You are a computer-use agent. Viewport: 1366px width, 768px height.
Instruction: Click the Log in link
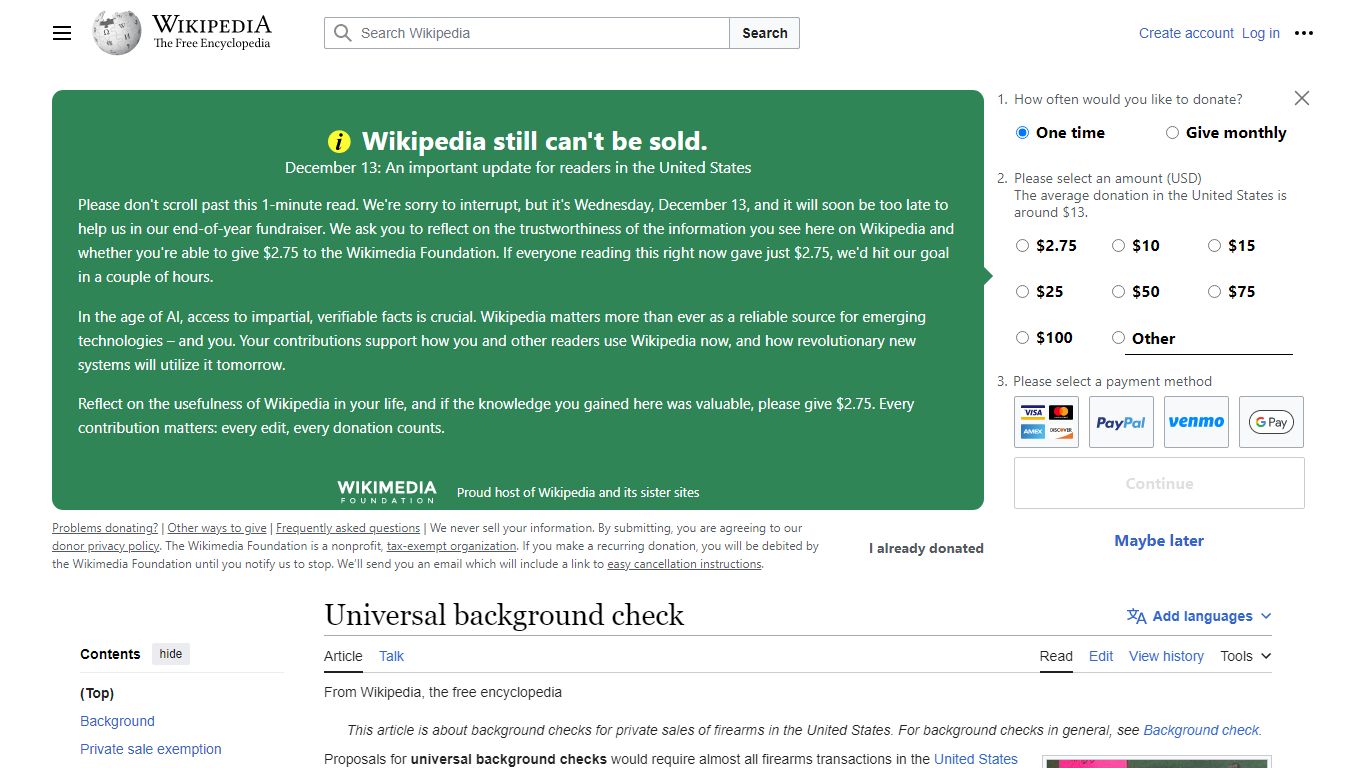click(x=1261, y=33)
